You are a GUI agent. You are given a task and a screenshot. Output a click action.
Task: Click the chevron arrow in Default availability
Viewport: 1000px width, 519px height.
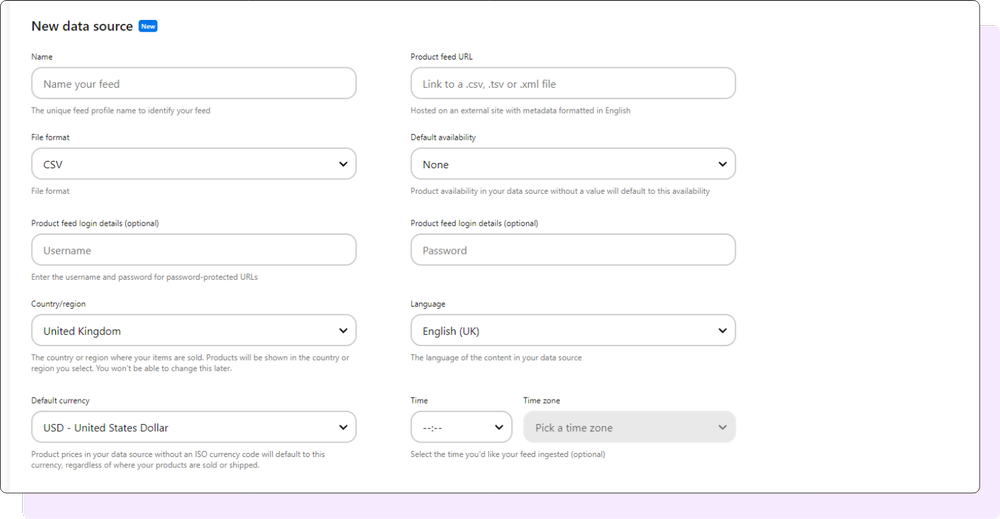[x=722, y=164]
